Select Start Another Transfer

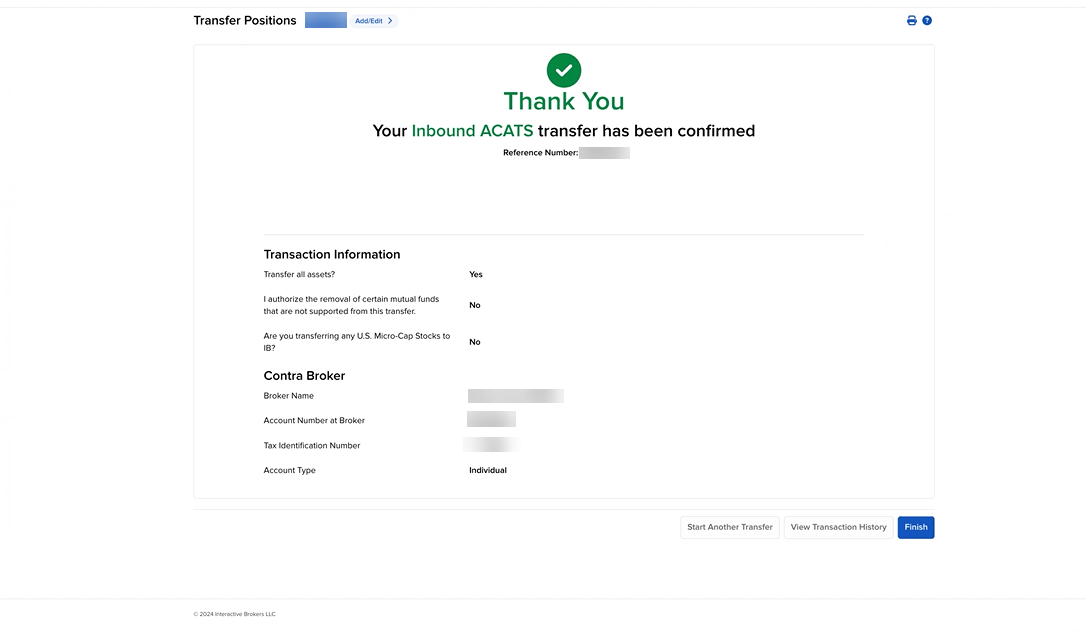tap(729, 527)
